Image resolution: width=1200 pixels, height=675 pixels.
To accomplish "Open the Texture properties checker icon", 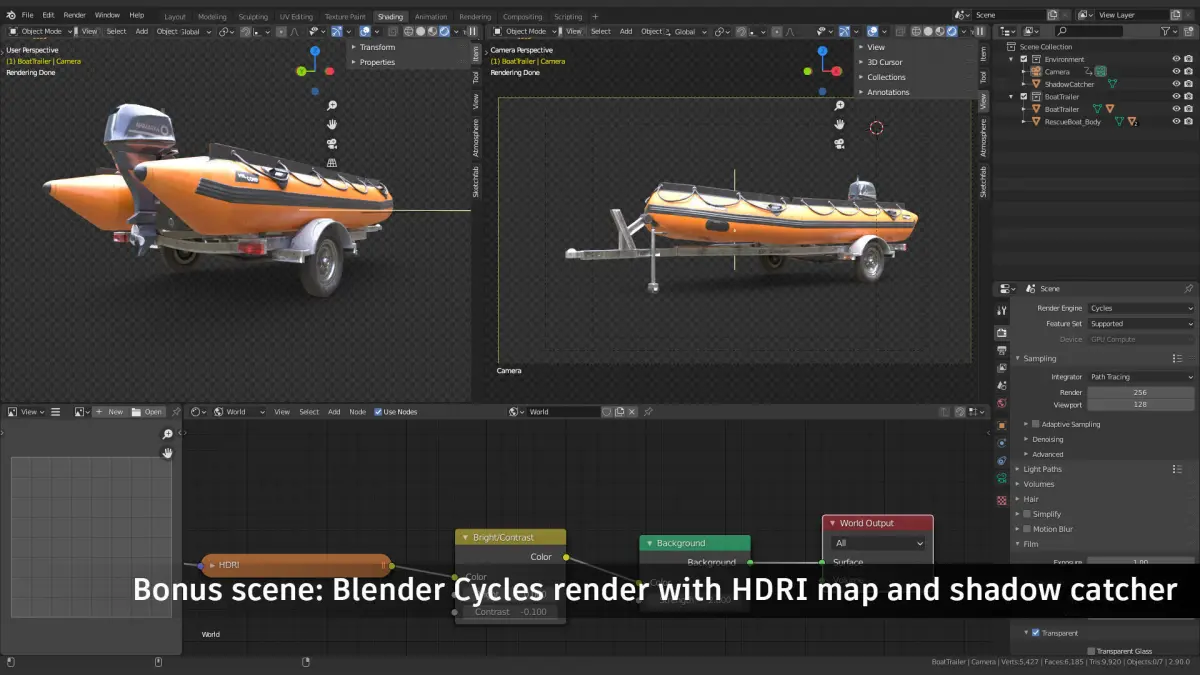I will coord(1001,500).
